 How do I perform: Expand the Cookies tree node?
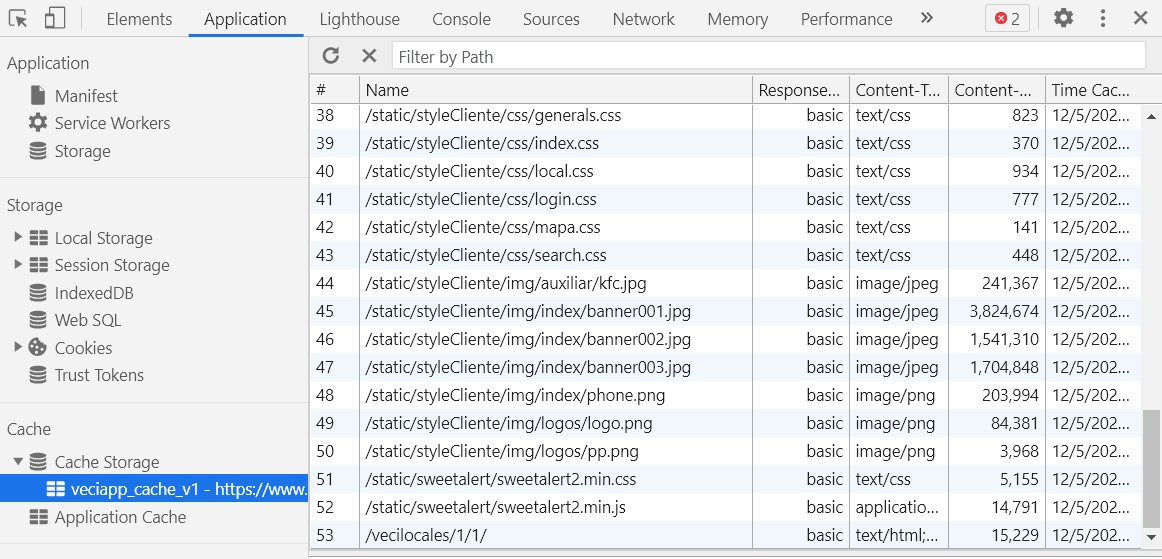(18, 348)
